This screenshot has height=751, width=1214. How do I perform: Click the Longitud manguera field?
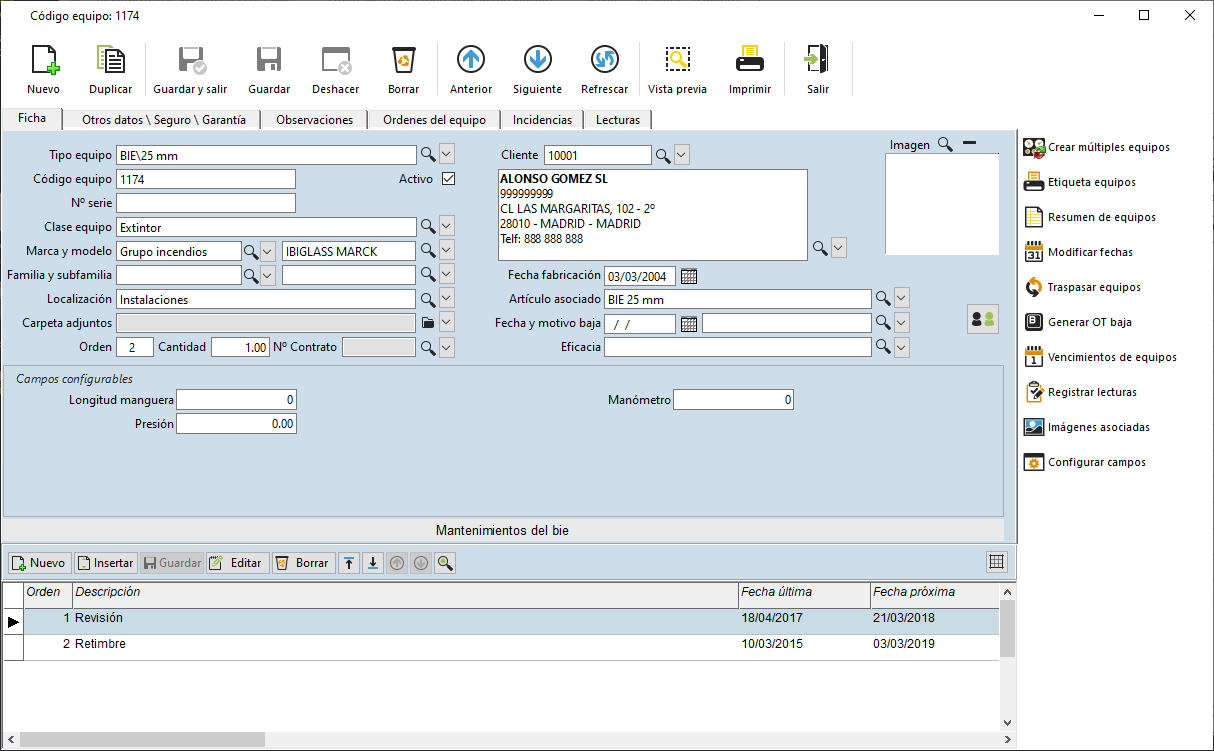(236, 400)
